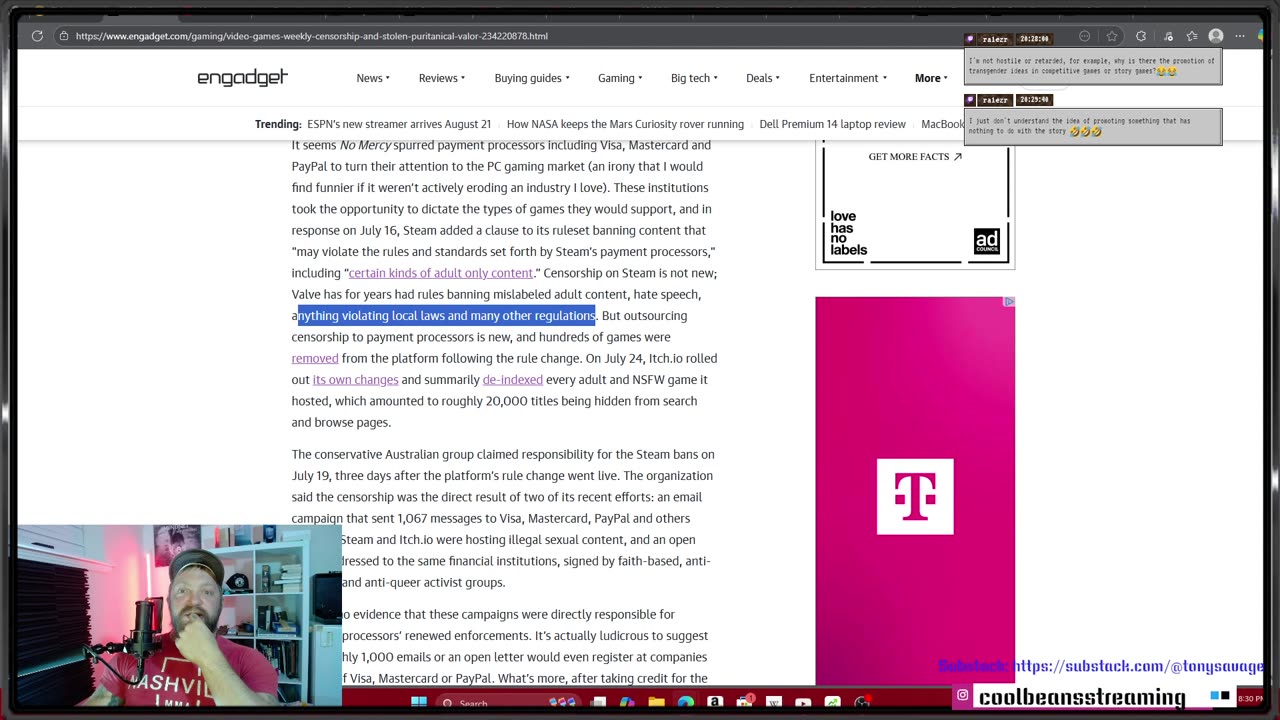The width and height of the screenshot is (1280, 720).
Task: Open the green chart taskbar app
Action: click(x=832, y=702)
